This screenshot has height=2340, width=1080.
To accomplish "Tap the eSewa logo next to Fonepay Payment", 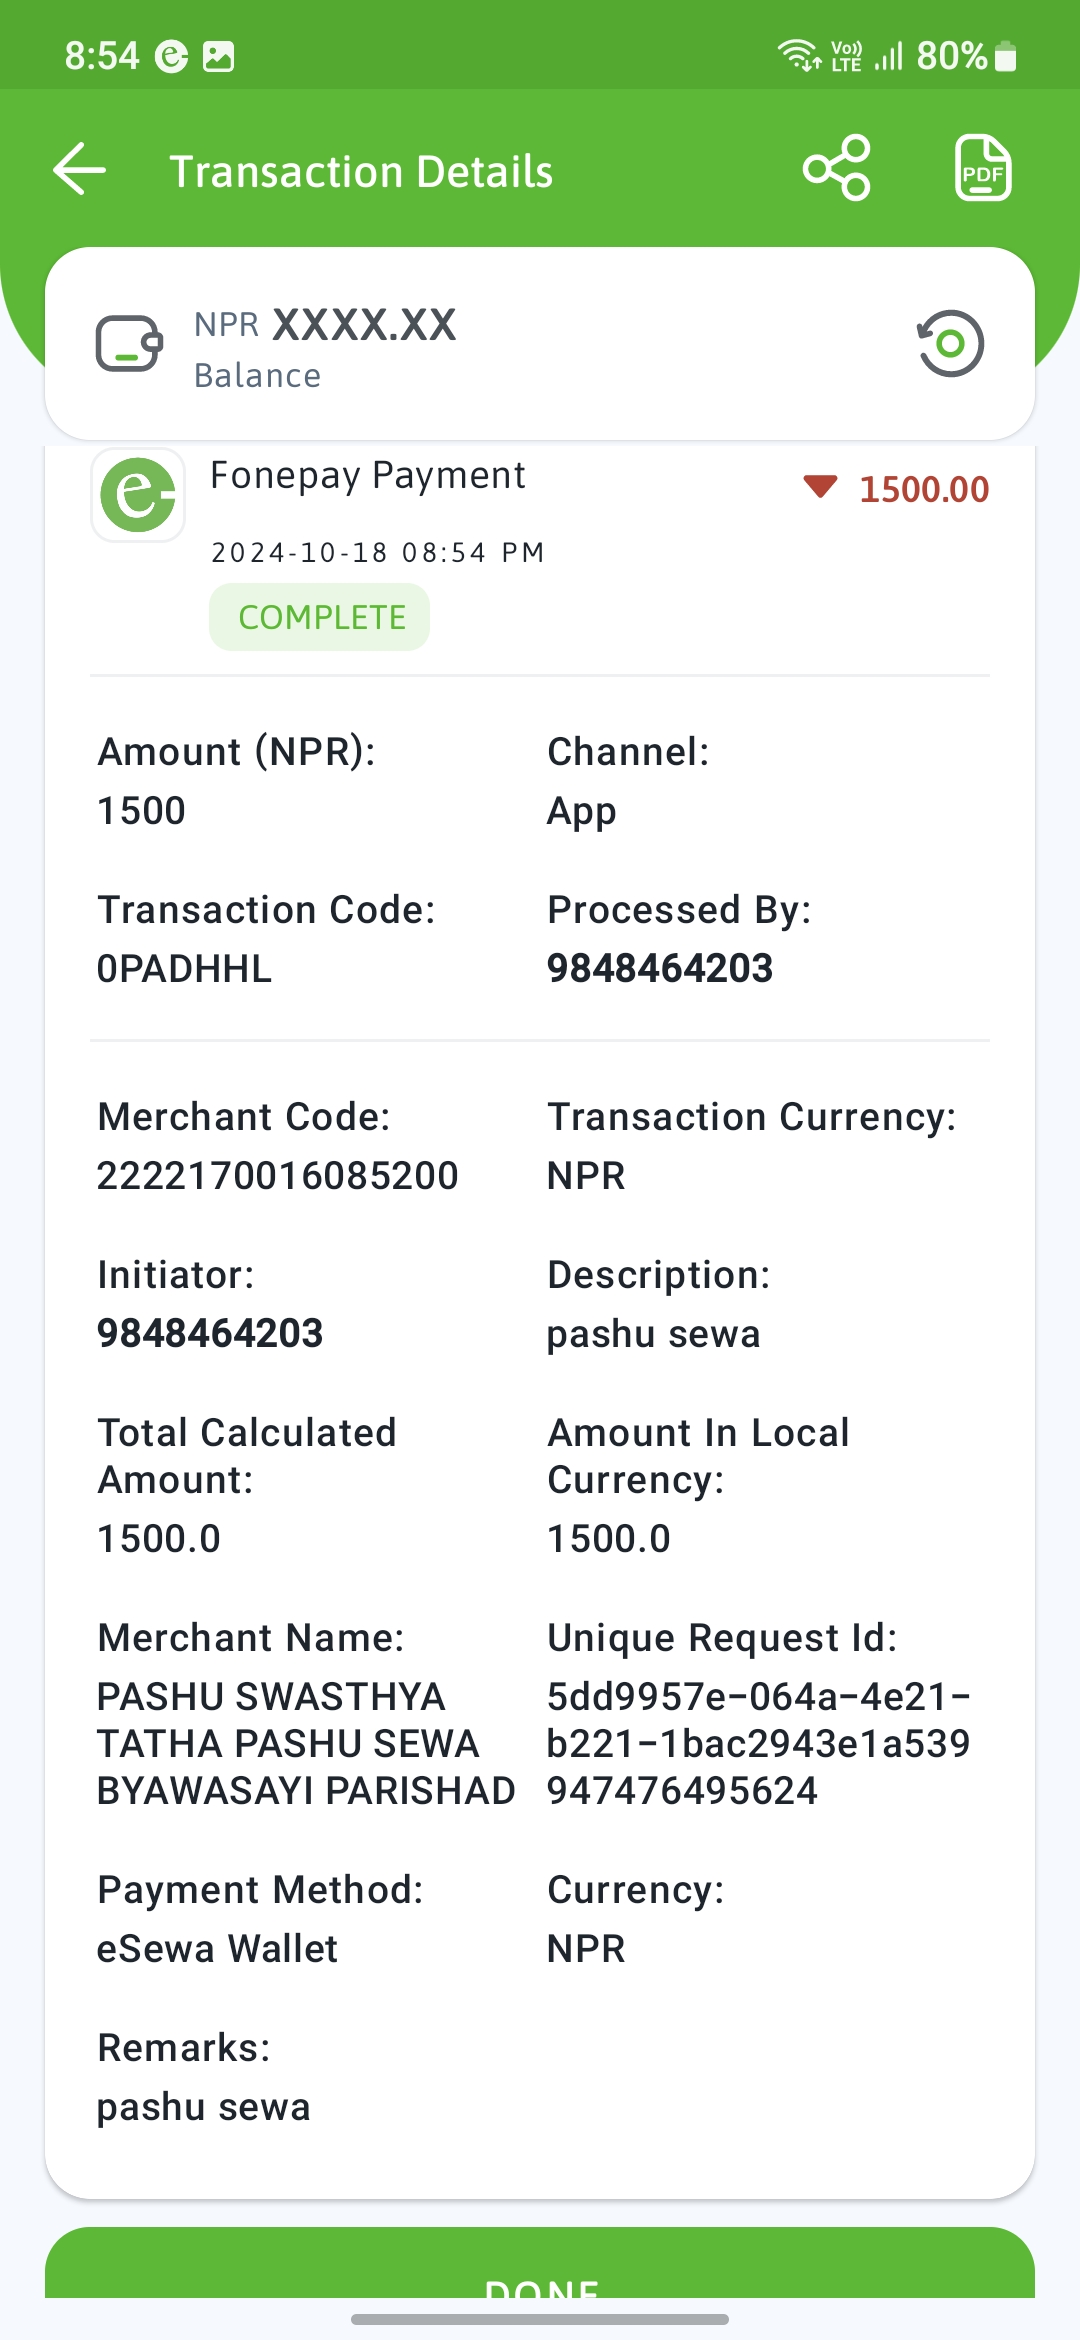I will 138,494.
